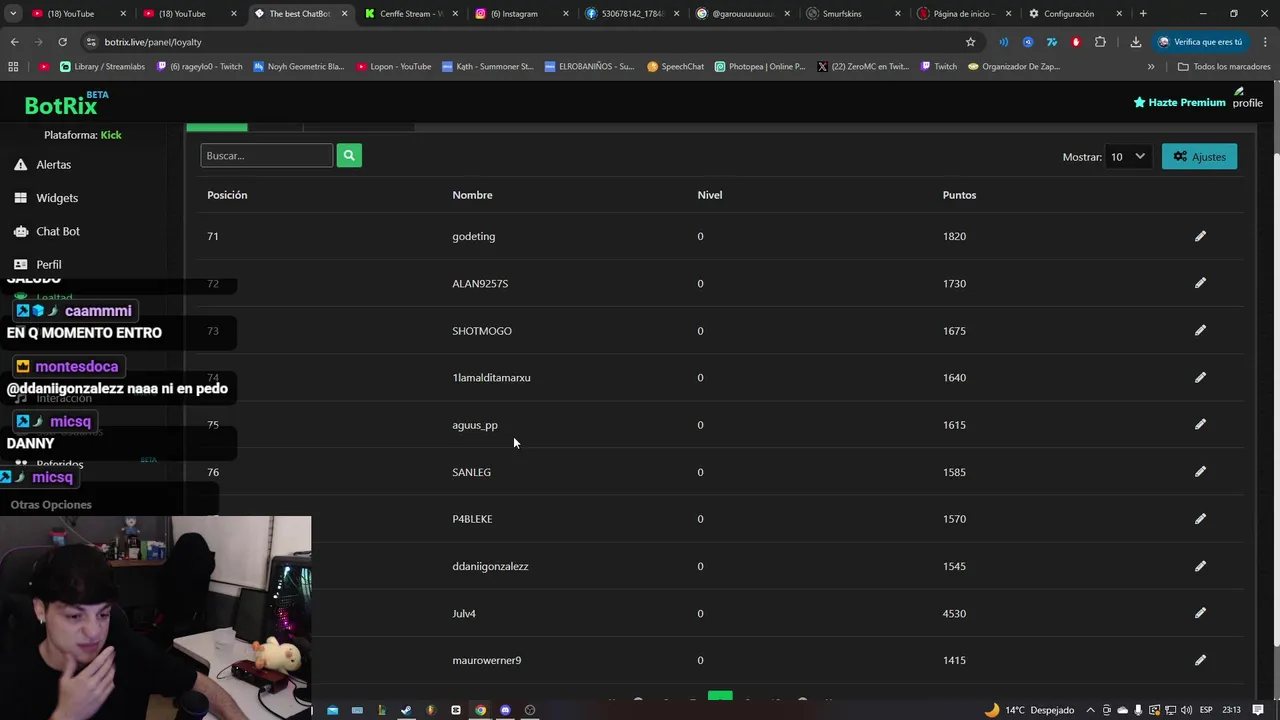This screenshot has width=1280, height=720.
Task: Click the Nivel column header
Action: coord(710,195)
